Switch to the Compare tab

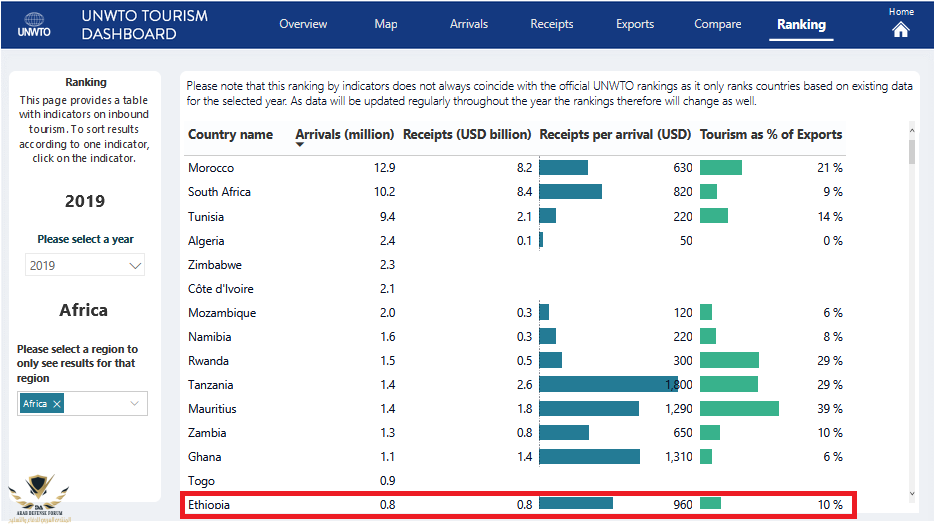point(718,24)
